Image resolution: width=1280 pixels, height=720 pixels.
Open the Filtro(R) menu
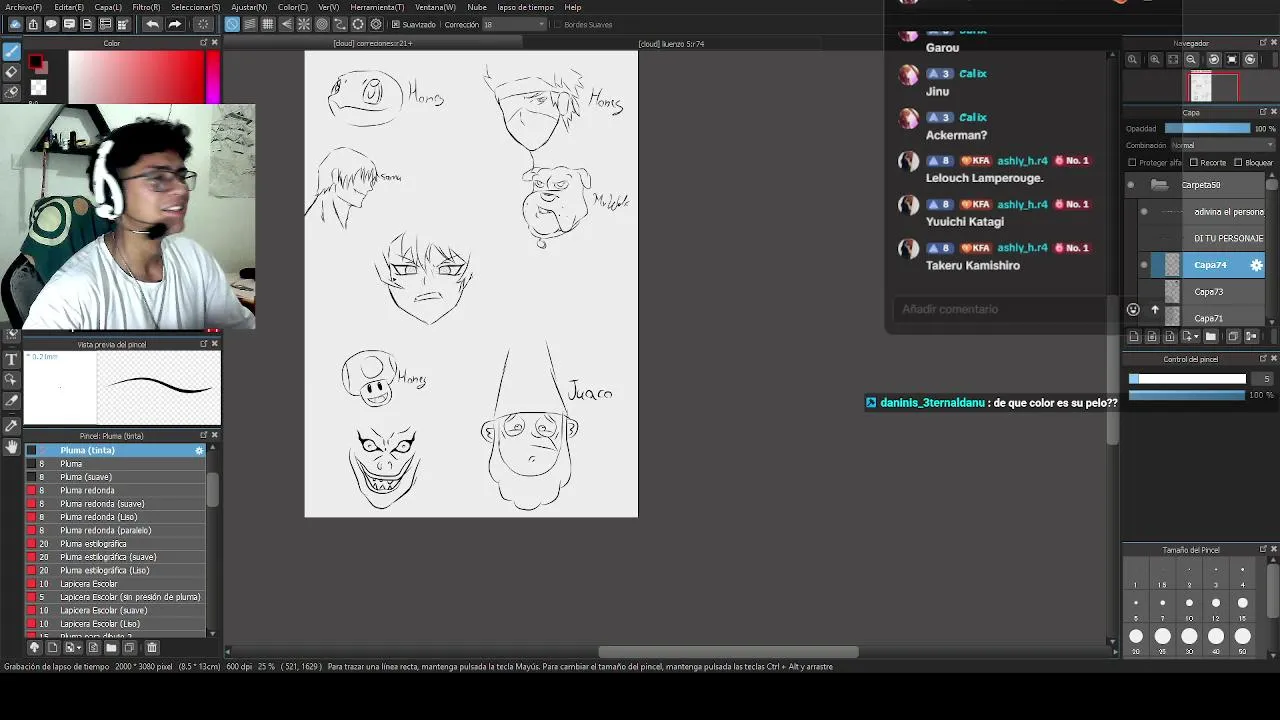[146, 7]
